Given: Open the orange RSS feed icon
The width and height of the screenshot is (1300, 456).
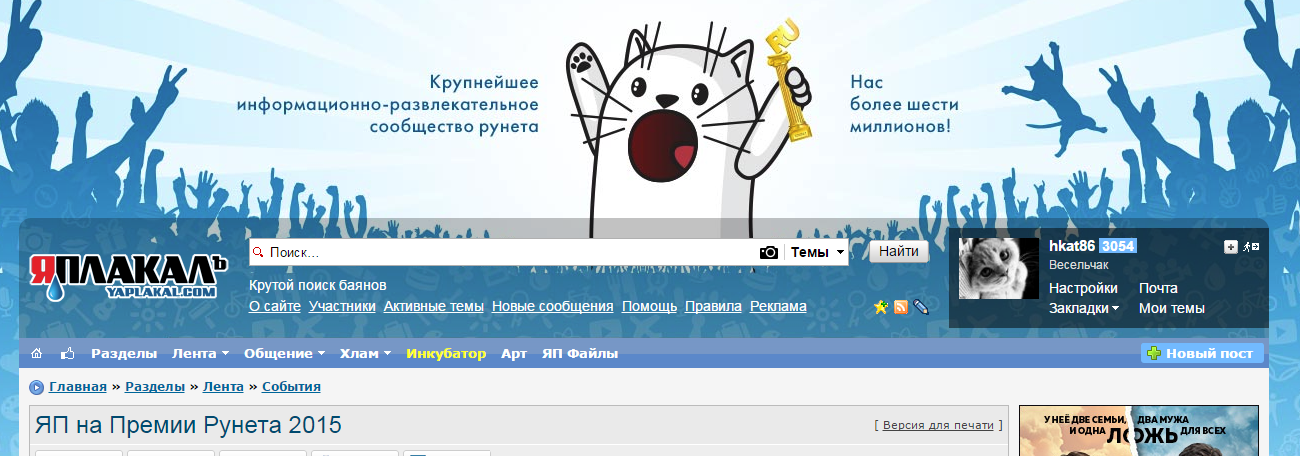Looking at the screenshot, I should tap(900, 307).
